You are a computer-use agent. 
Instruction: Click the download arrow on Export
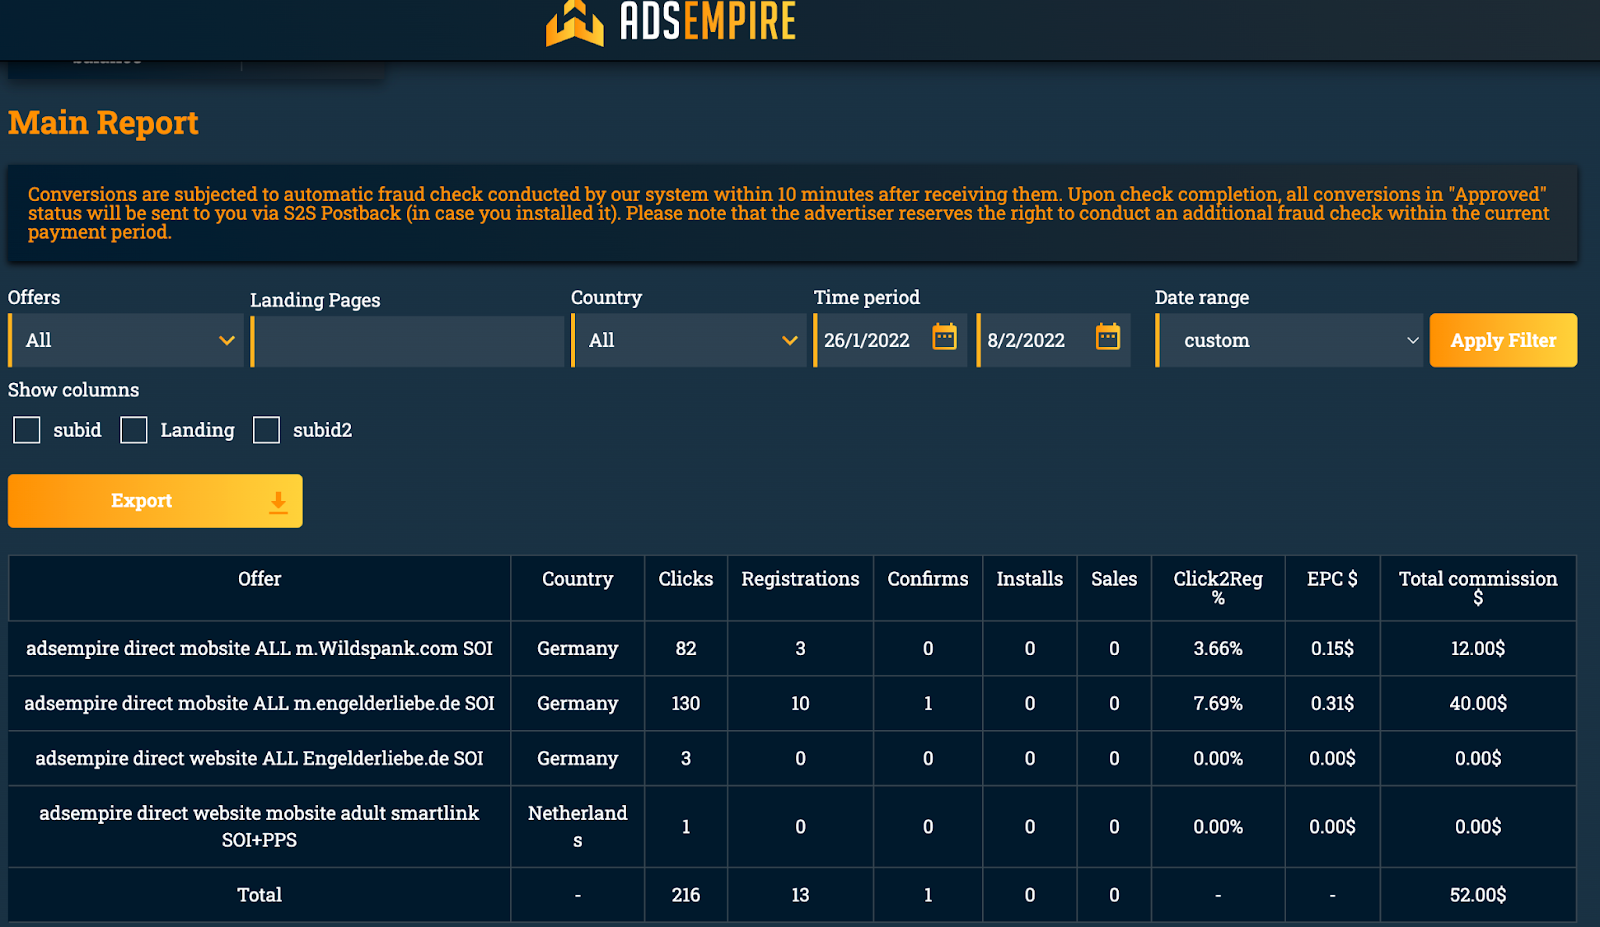(278, 502)
